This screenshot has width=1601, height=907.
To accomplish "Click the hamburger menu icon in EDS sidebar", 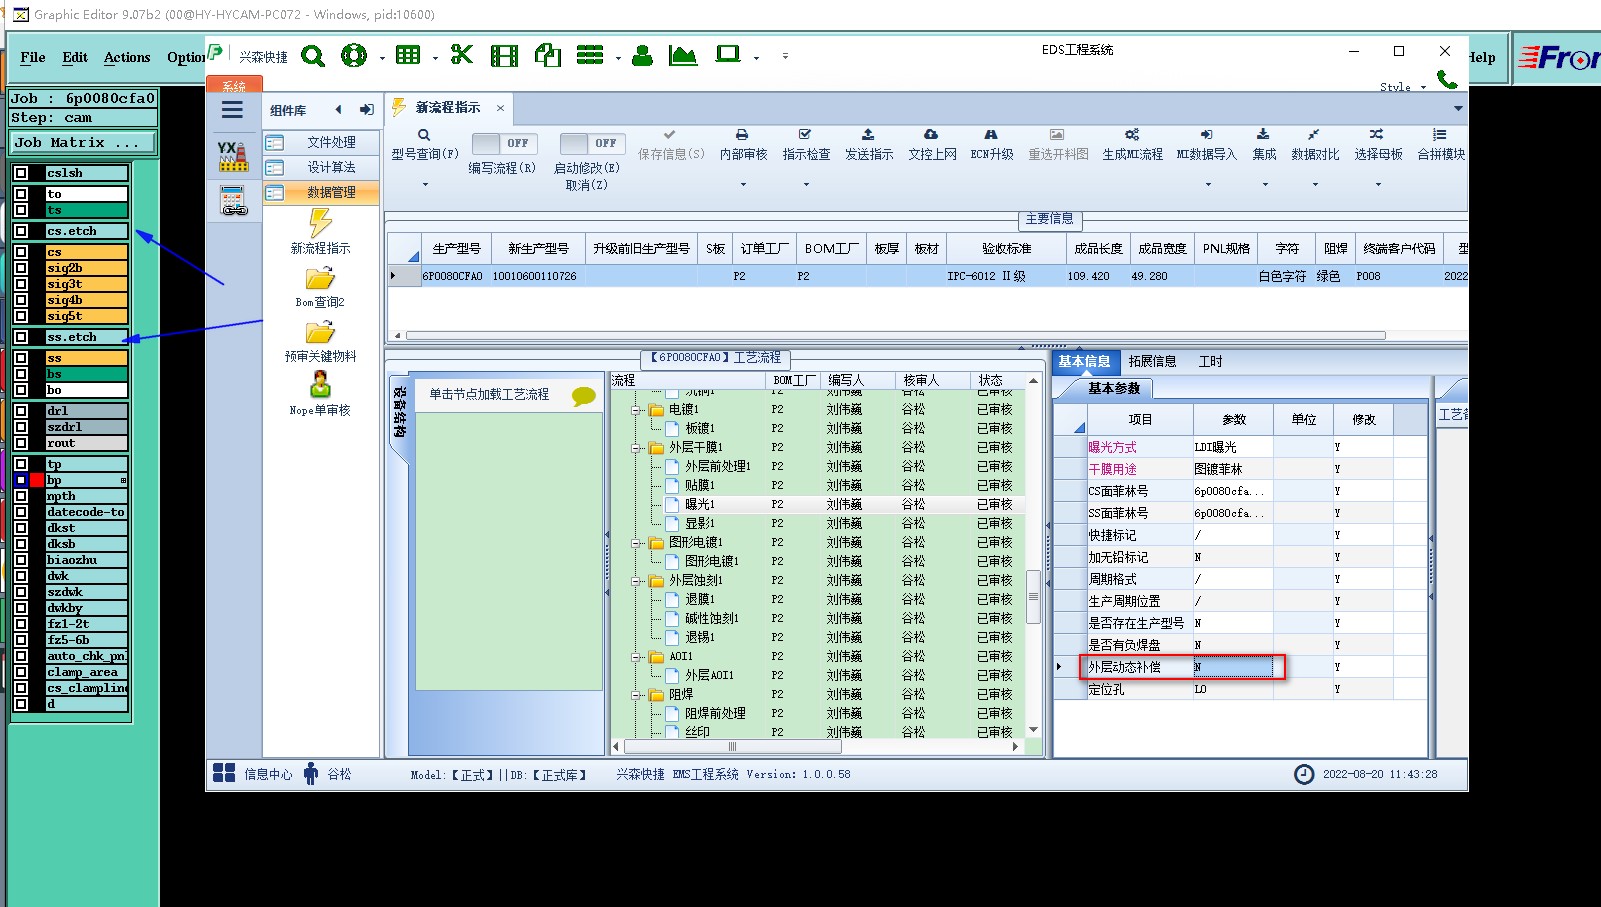I will (x=232, y=111).
